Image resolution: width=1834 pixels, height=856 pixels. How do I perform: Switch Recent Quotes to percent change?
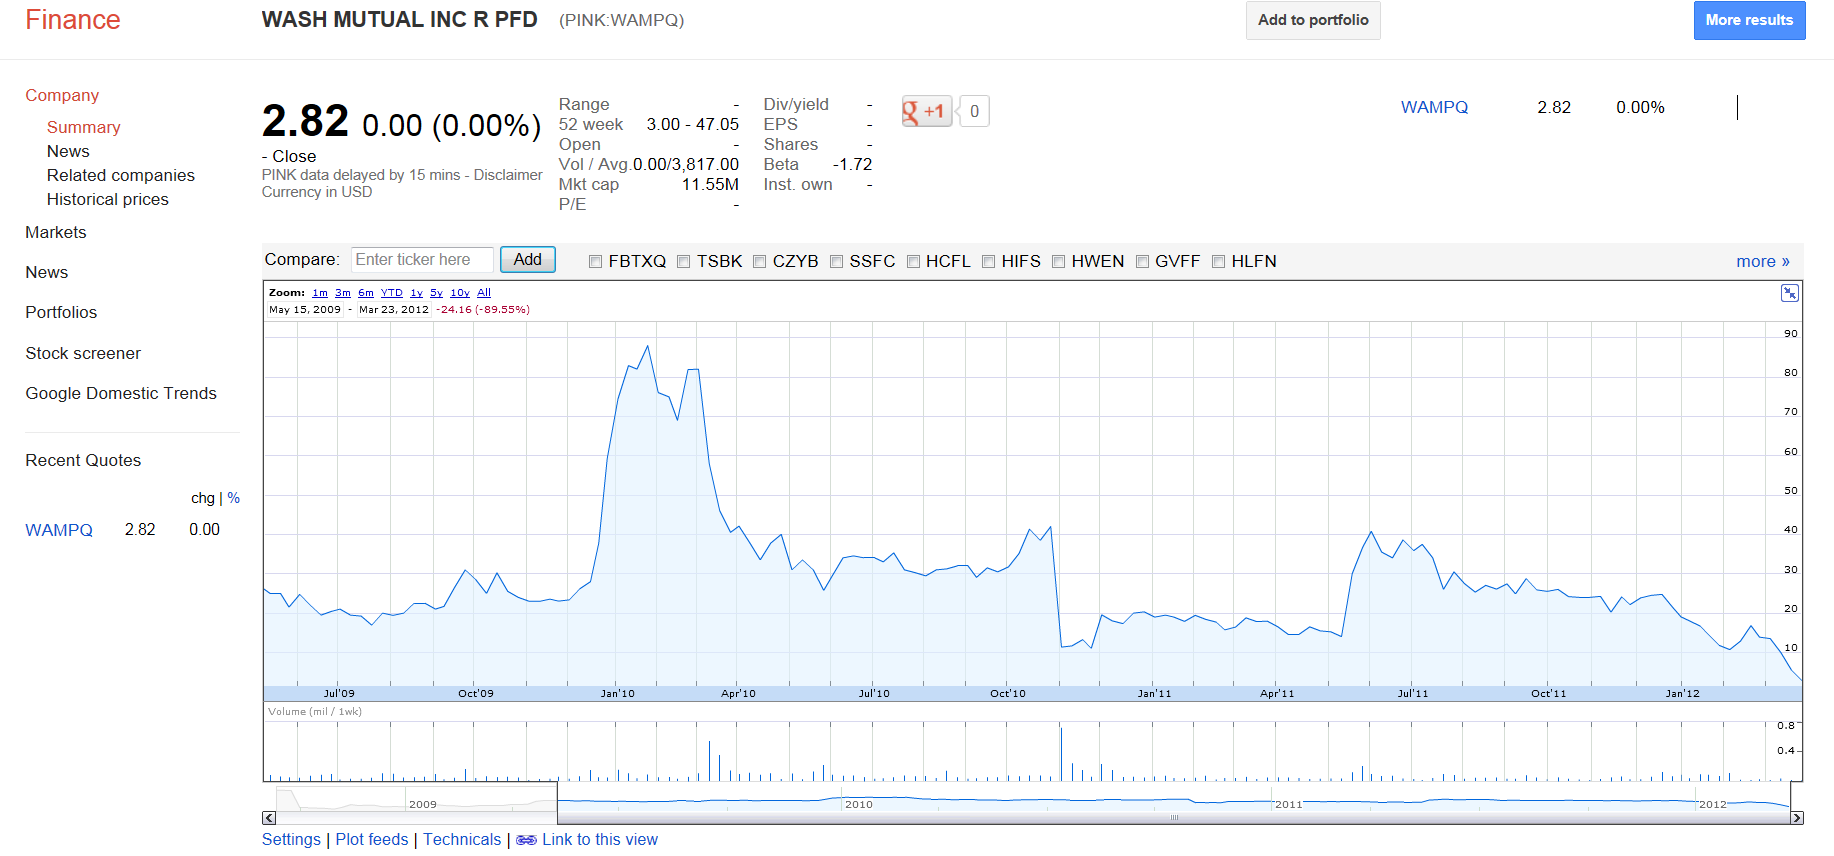[234, 498]
